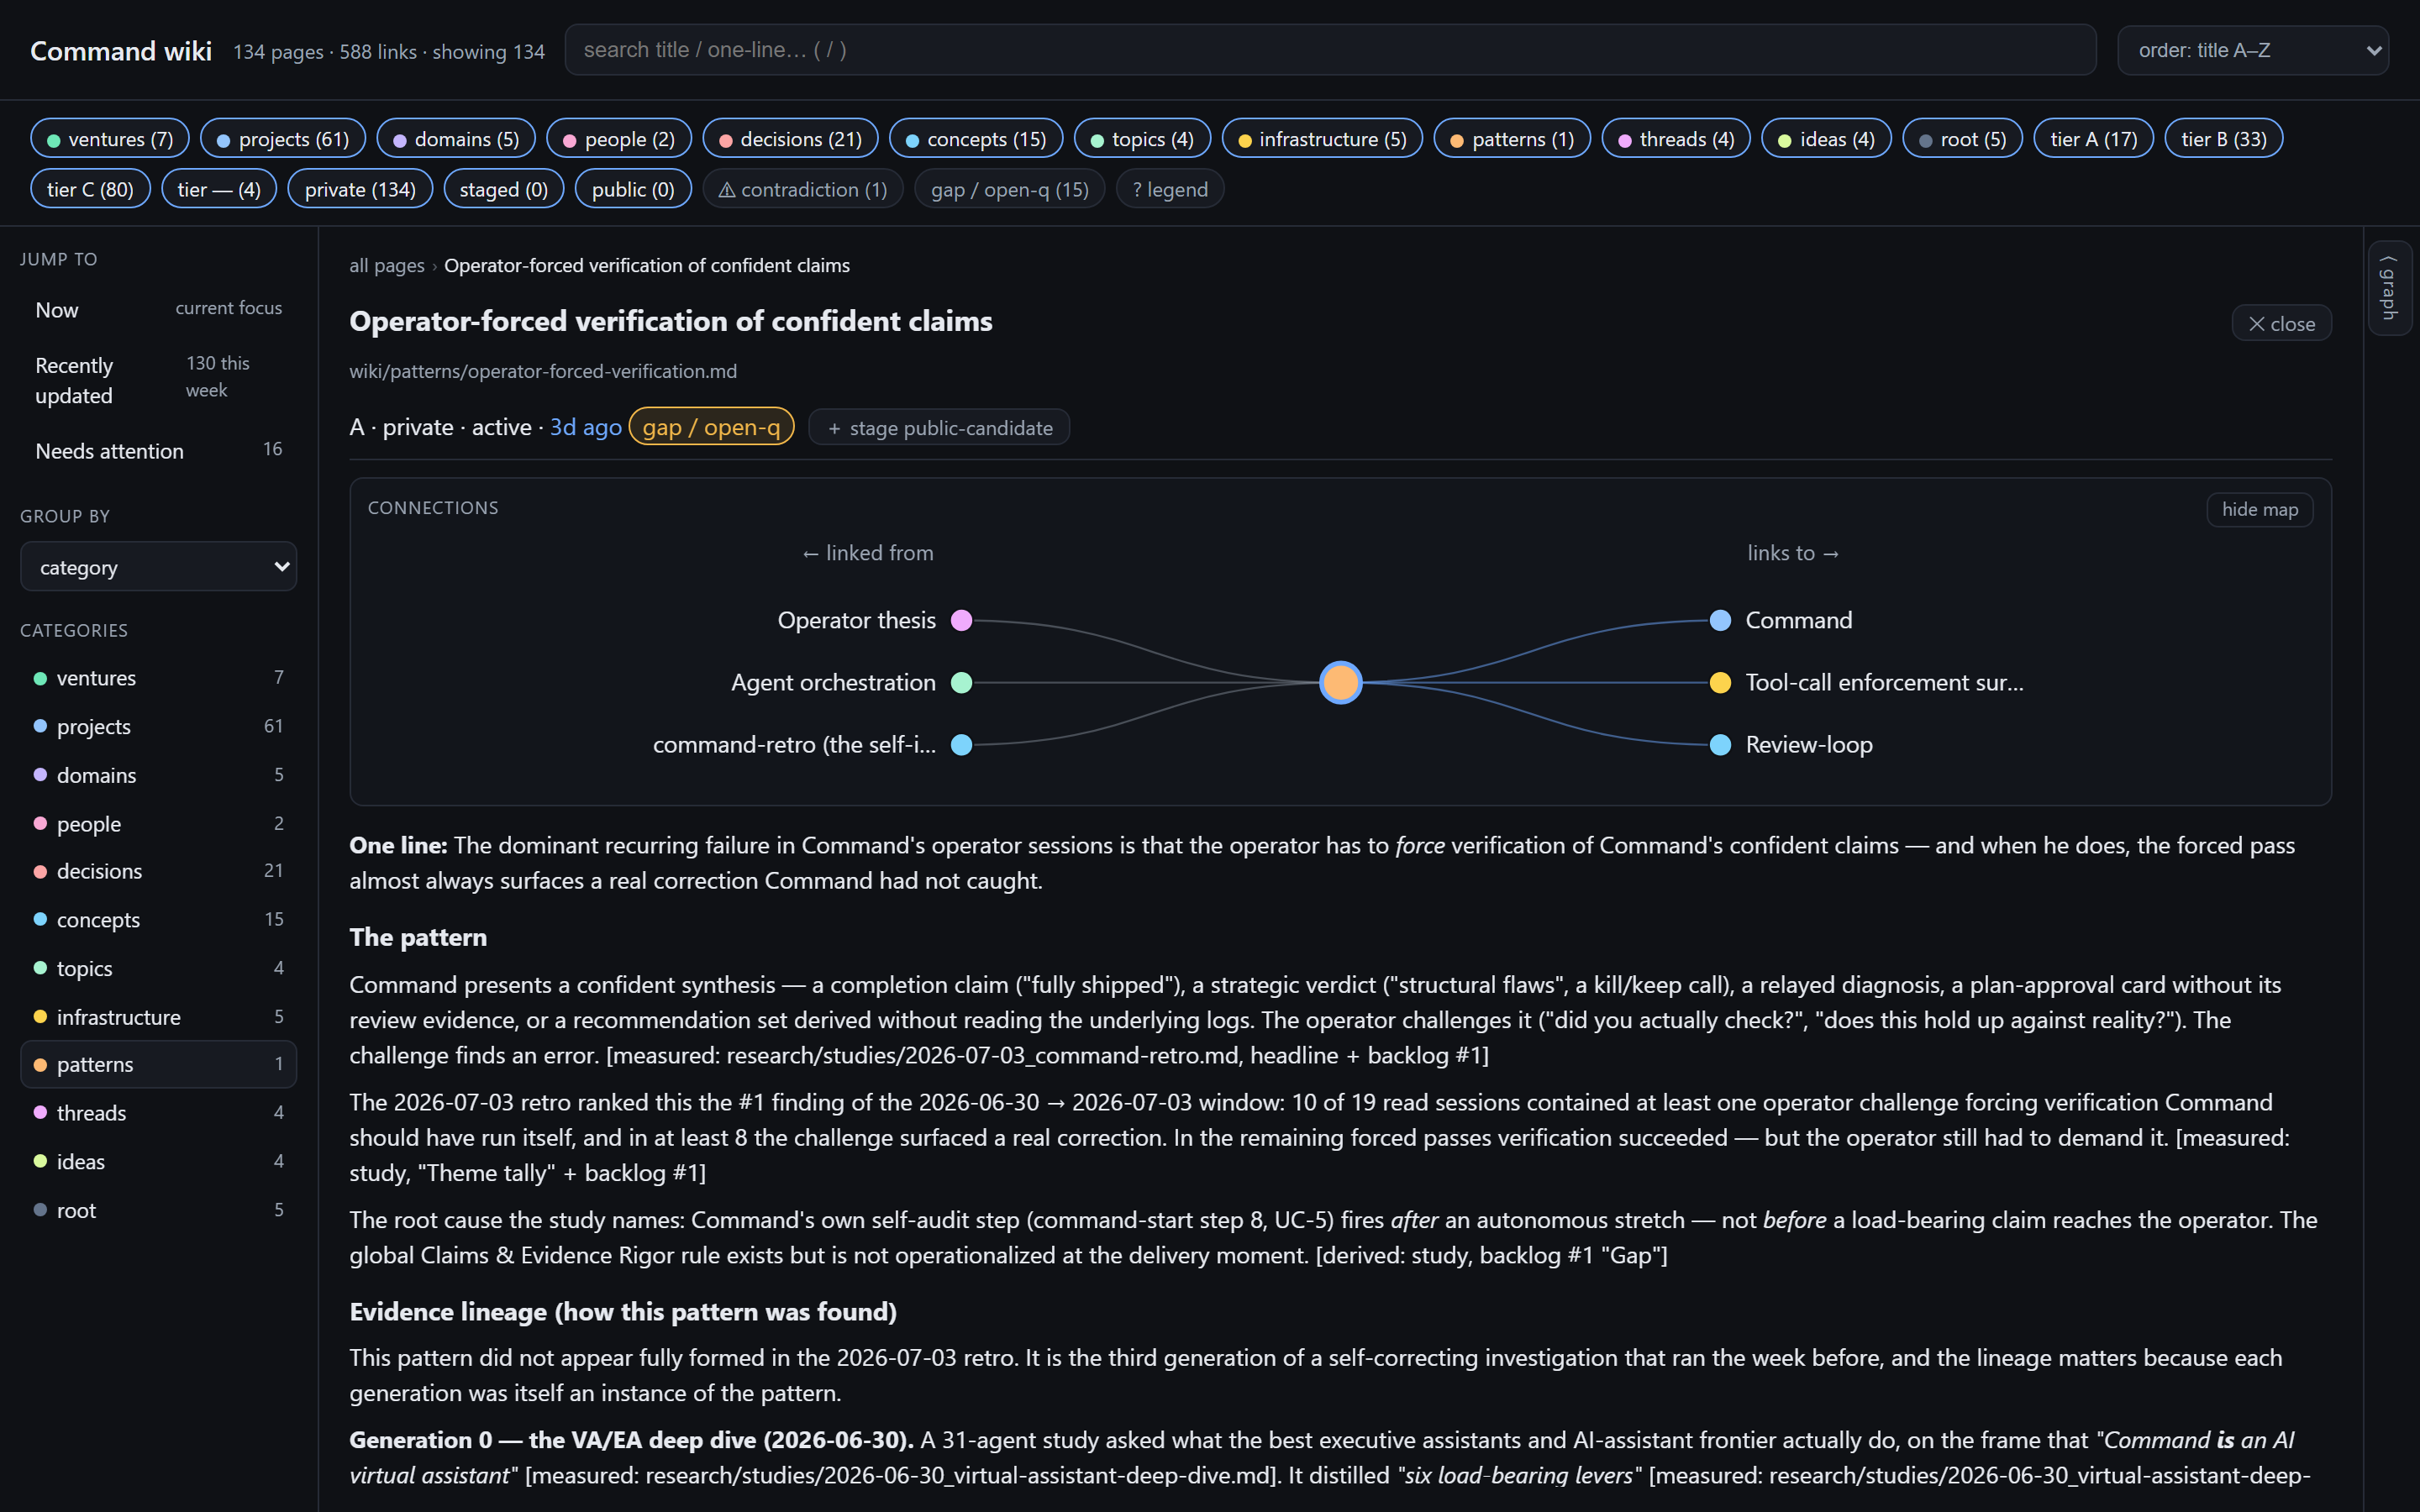Select concepts category in sidebar
This screenshot has width=2420, height=1512.
point(158,919)
